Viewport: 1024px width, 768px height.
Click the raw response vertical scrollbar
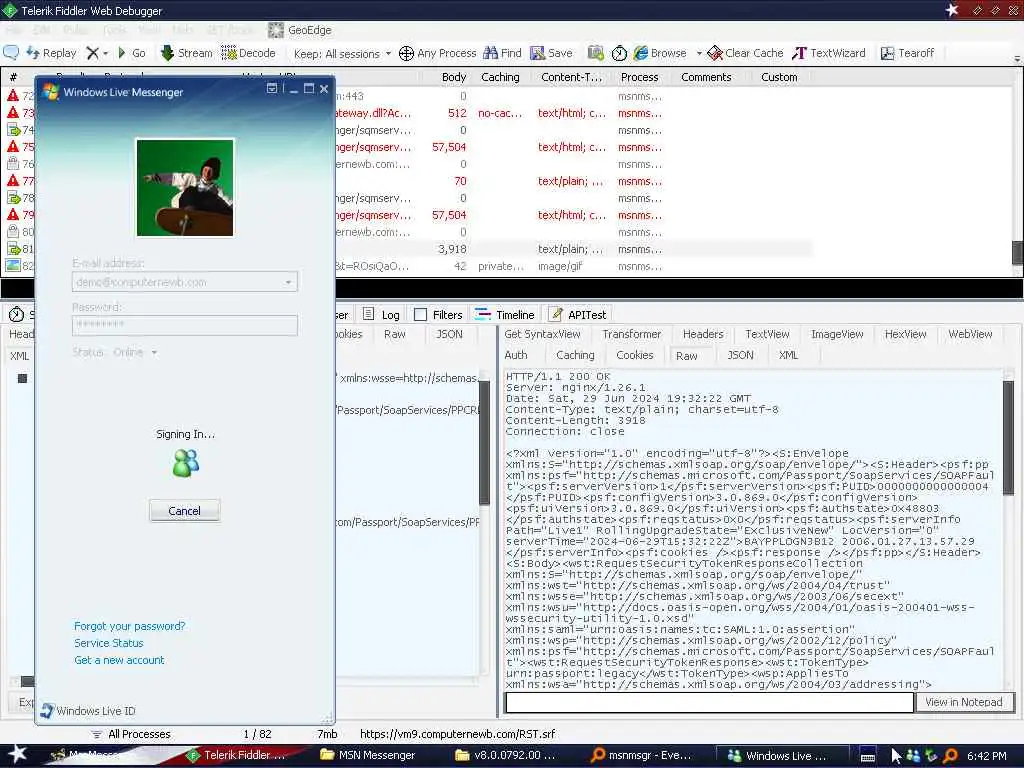pyautogui.click(x=1008, y=438)
